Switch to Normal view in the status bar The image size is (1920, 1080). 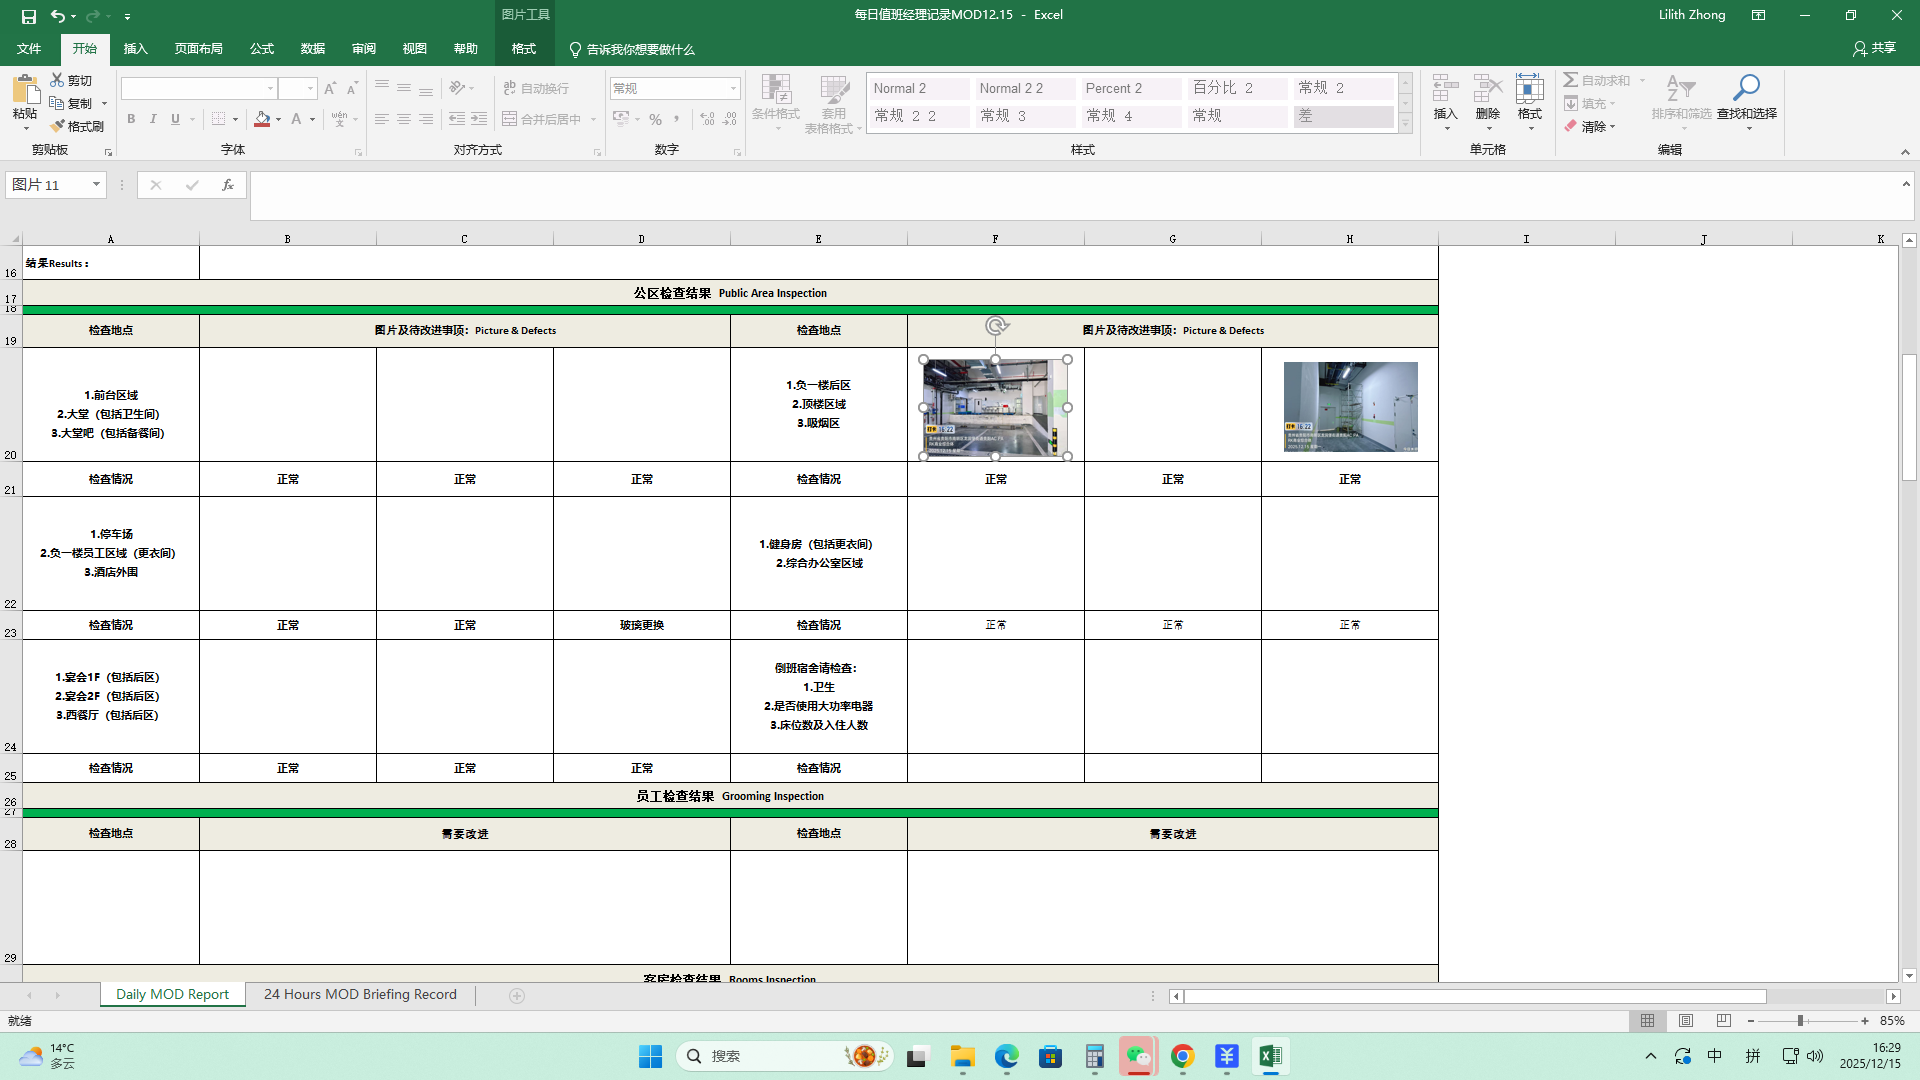[x=1647, y=1021]
